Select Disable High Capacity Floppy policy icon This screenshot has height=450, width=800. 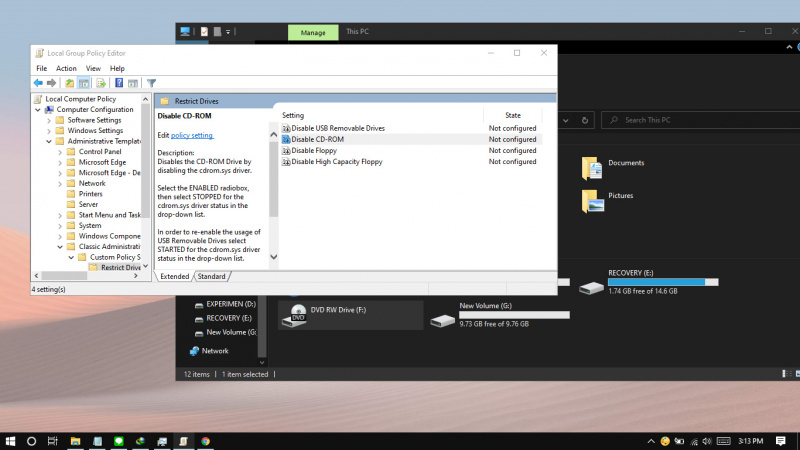[286, 162]
